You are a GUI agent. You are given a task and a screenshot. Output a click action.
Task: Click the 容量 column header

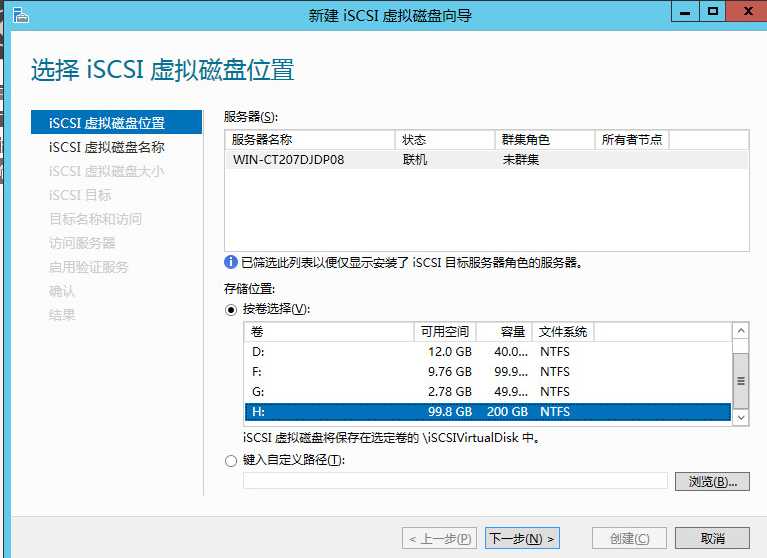504,332
